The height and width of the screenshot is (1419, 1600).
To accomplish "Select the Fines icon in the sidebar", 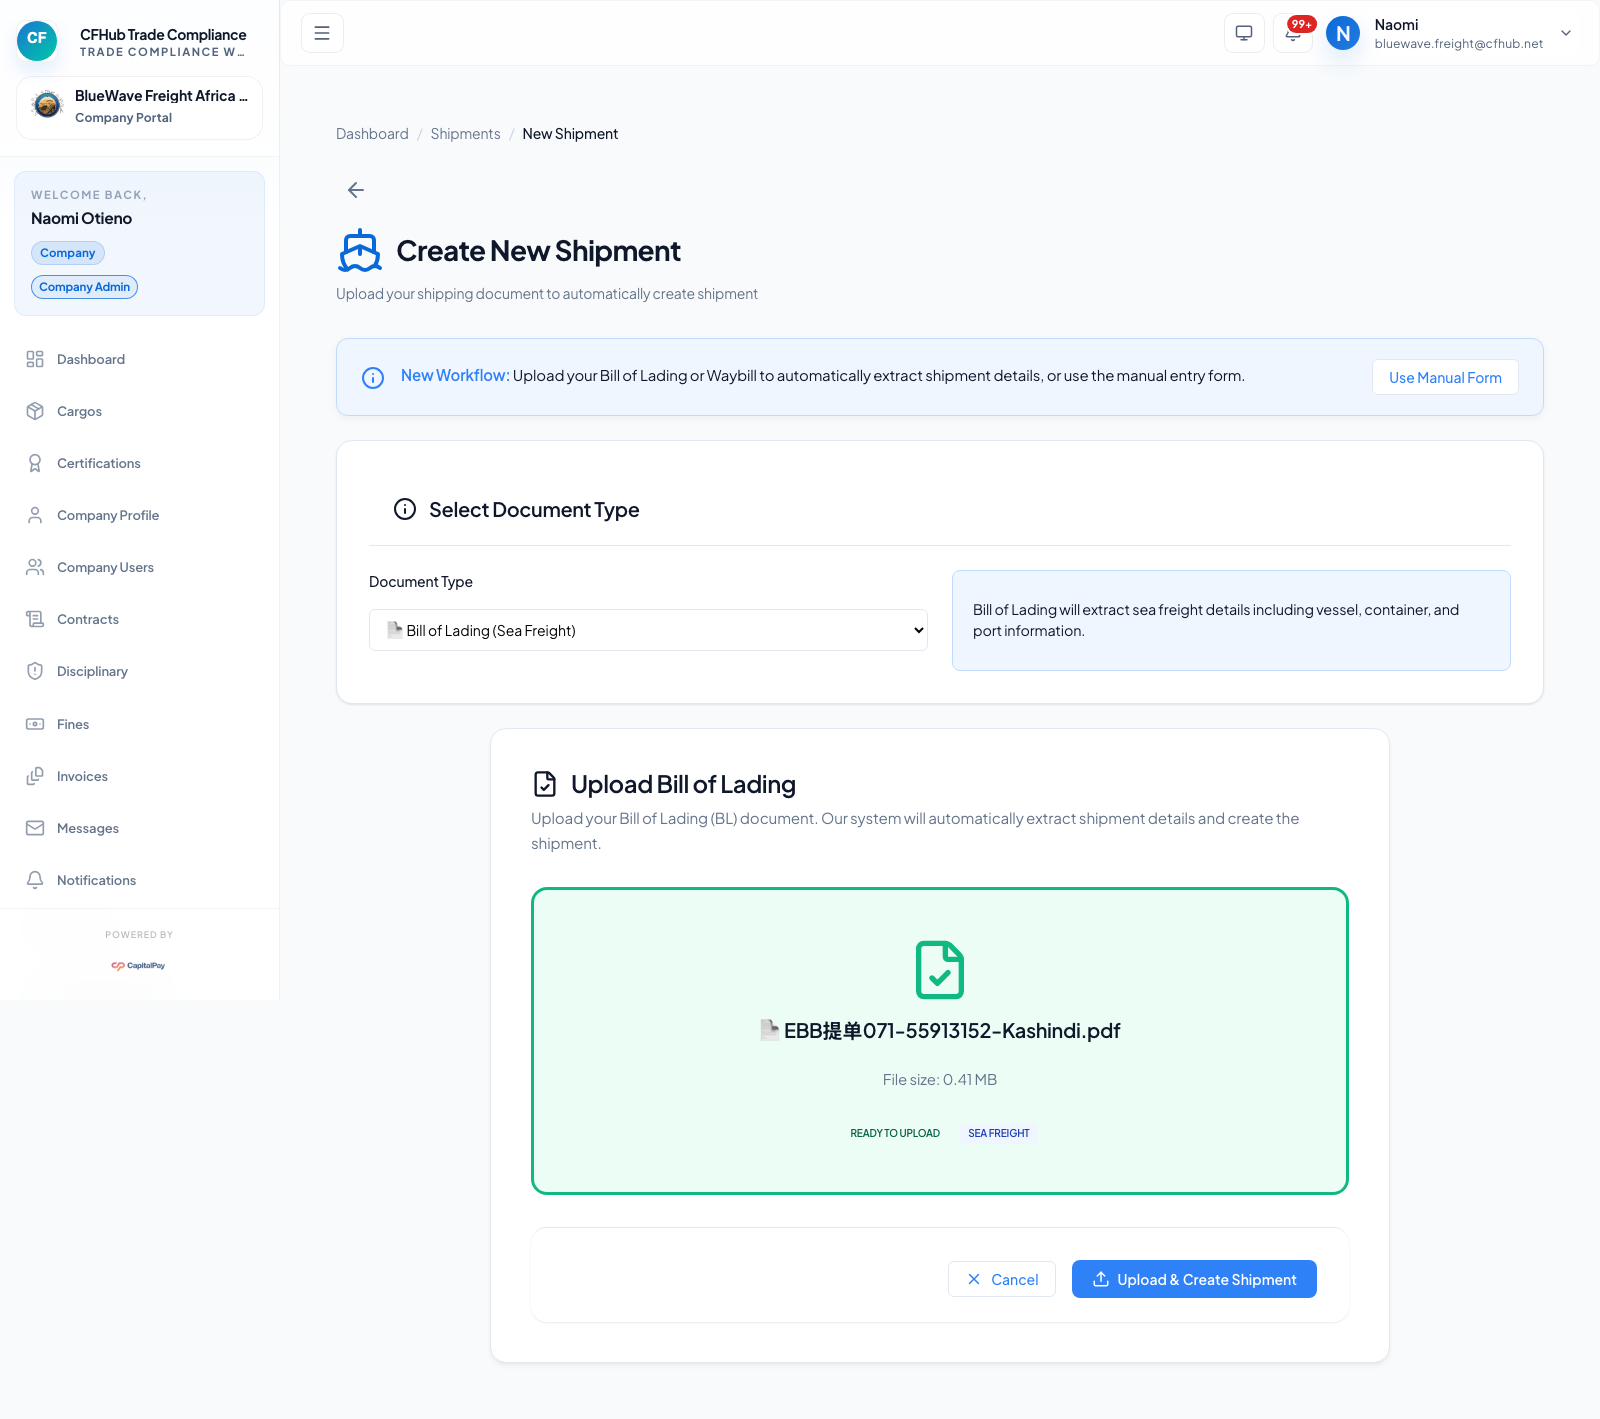I will 36,724.
